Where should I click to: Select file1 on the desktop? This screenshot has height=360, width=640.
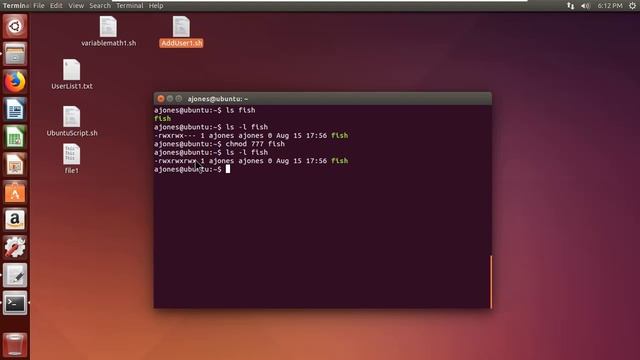[71, 159]
